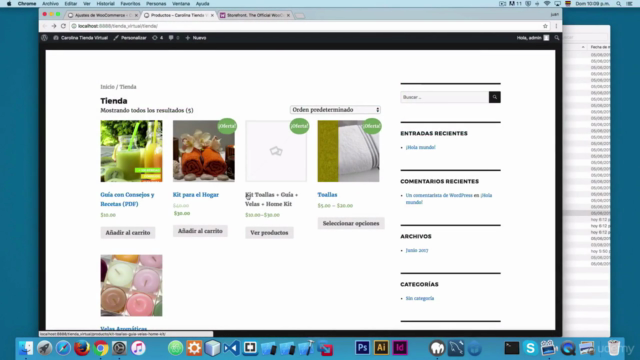Screen dimensions: 640x360
Task: Click the Chrome icon in the dock
Action: (x=101, y=348)
